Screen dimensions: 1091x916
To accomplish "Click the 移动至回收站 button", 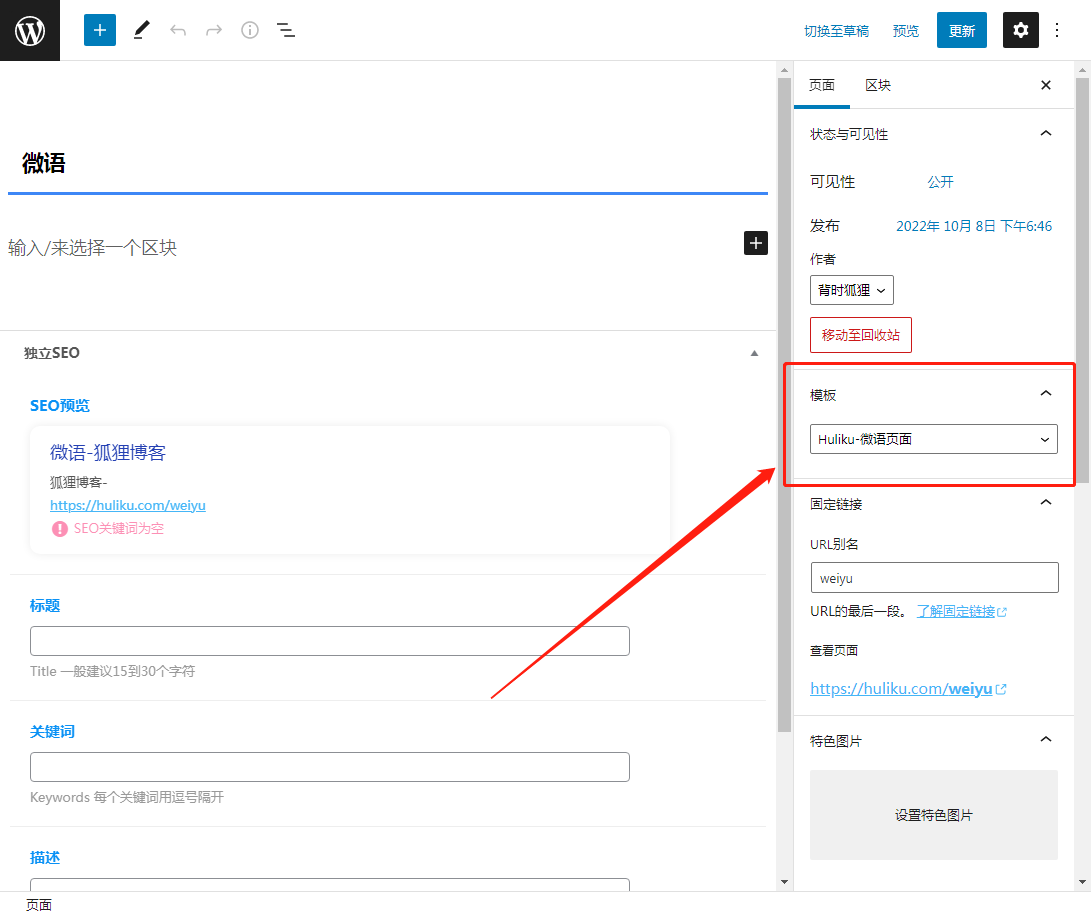I will coord(860,335).
